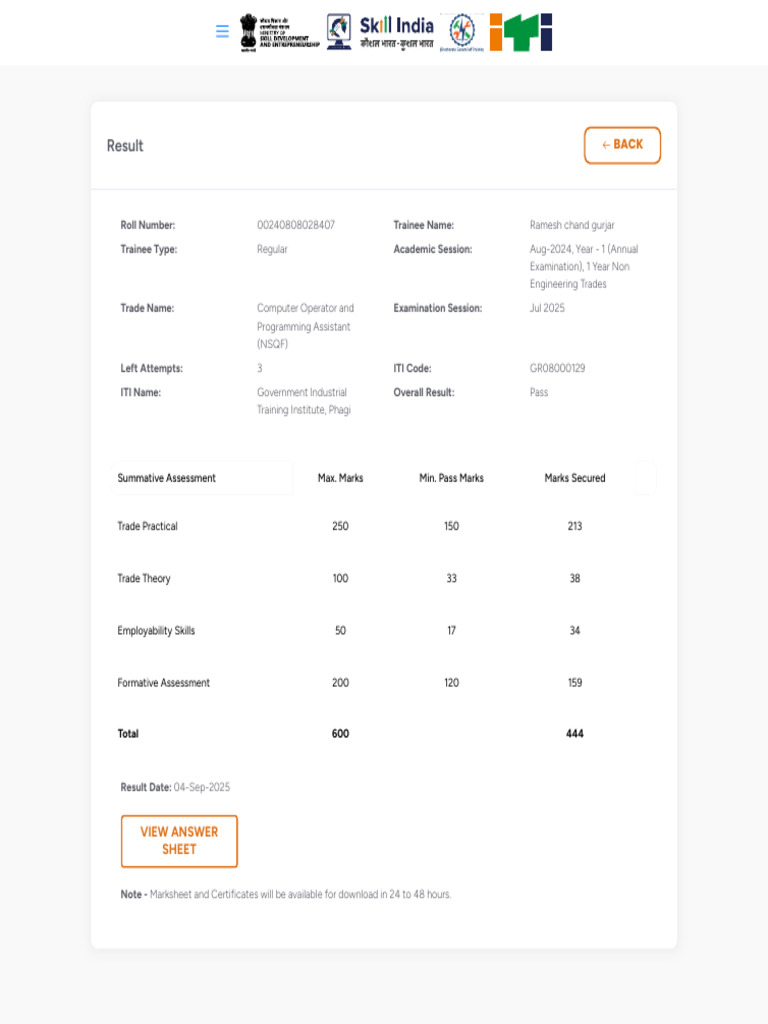This screenshot has width=768, height=1024.
Task: Click the ITI Code value GR08000129
Action: pos(558,368)
